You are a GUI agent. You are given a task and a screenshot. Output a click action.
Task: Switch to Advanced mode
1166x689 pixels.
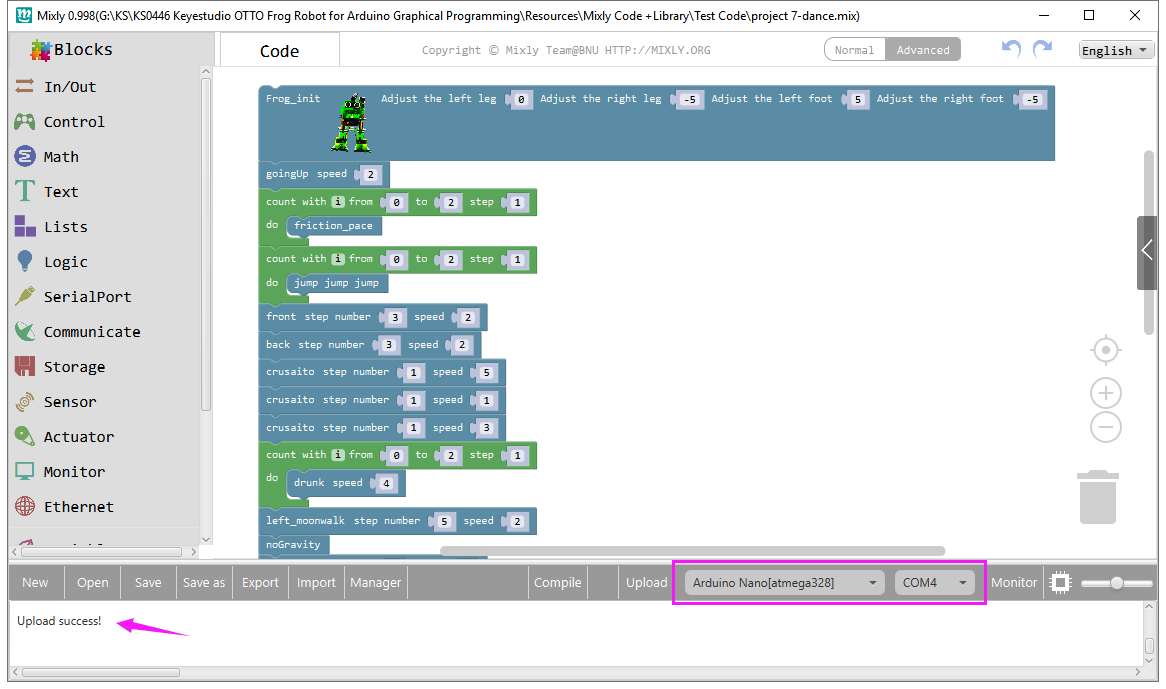(923, 50)
